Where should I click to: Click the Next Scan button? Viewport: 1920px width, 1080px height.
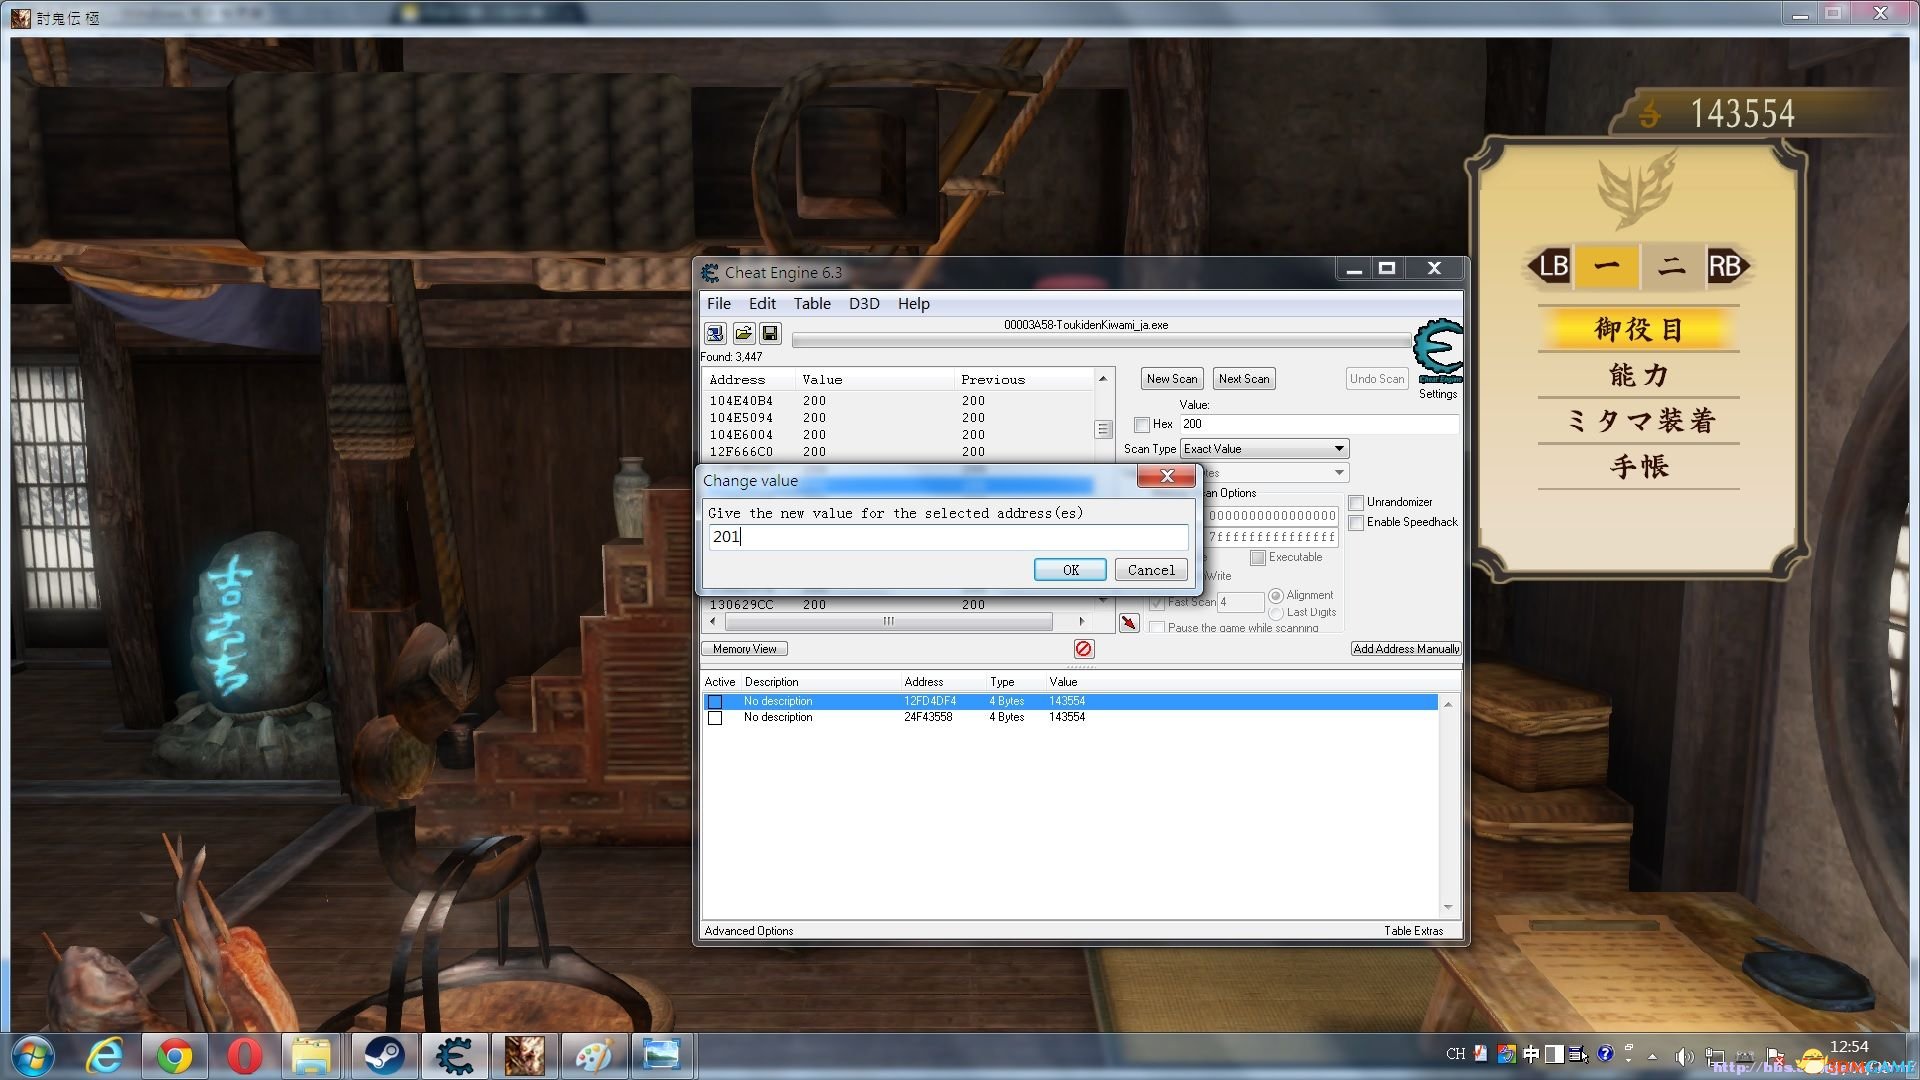click(1244, 379)
